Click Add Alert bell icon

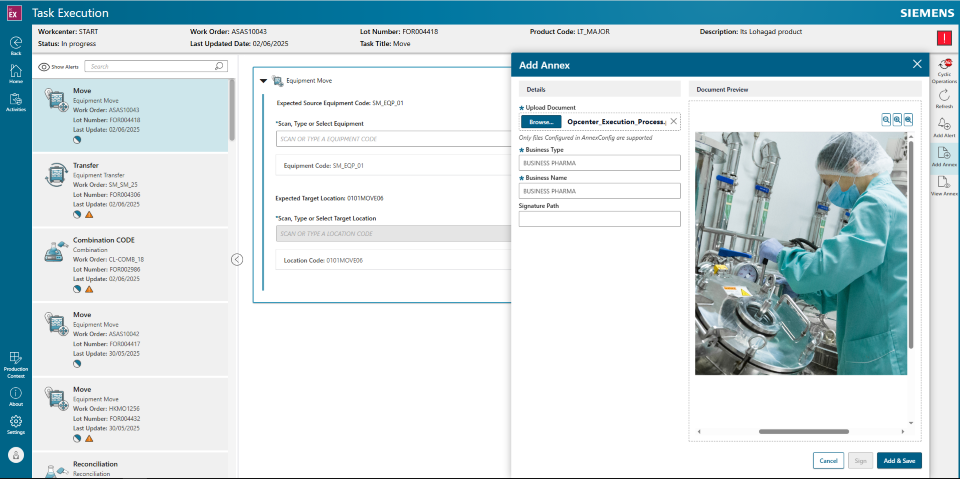click(x=944, y=125)
